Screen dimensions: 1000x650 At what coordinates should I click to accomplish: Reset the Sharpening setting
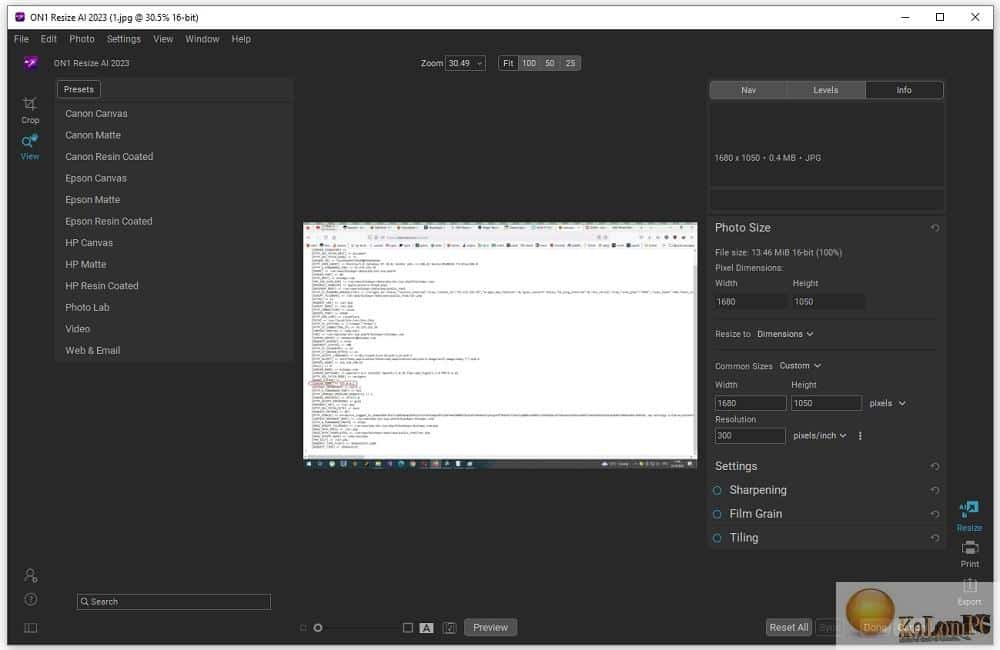pos(934,490)
